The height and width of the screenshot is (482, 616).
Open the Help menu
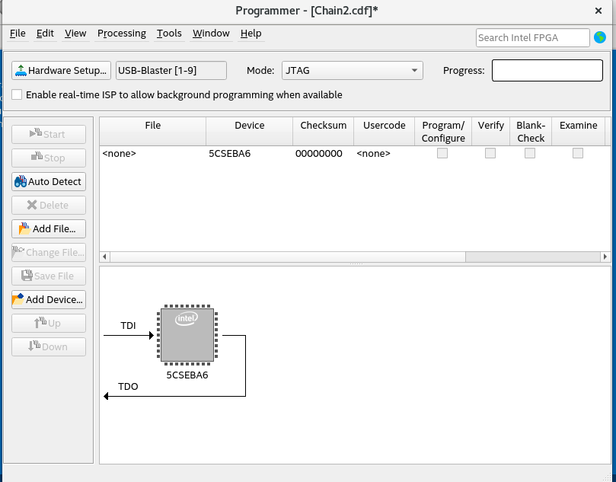tap(251, 33)
